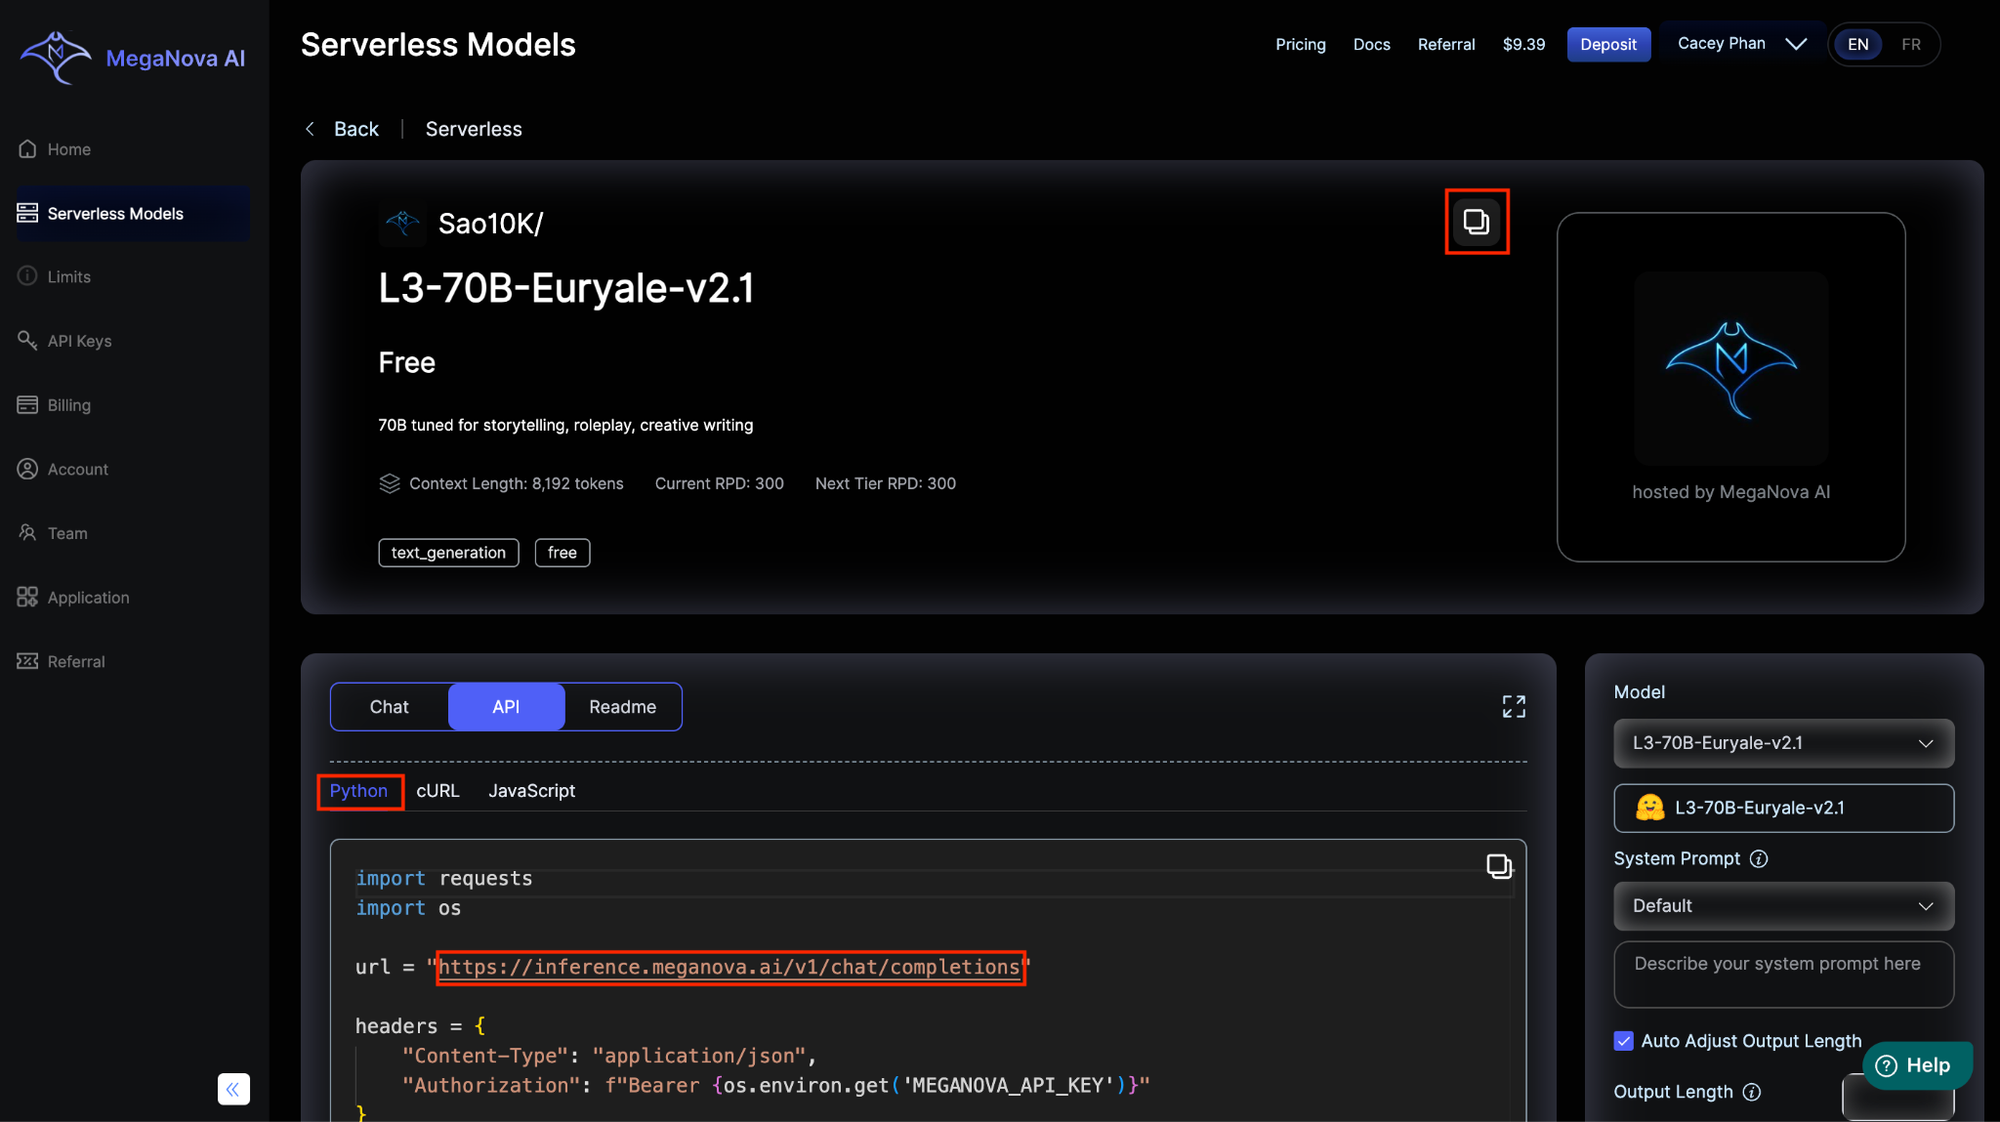Switch to the Chat tab
This screenshot has width=2000, height=1122.
pyautogui.click(x=389, y=707)
